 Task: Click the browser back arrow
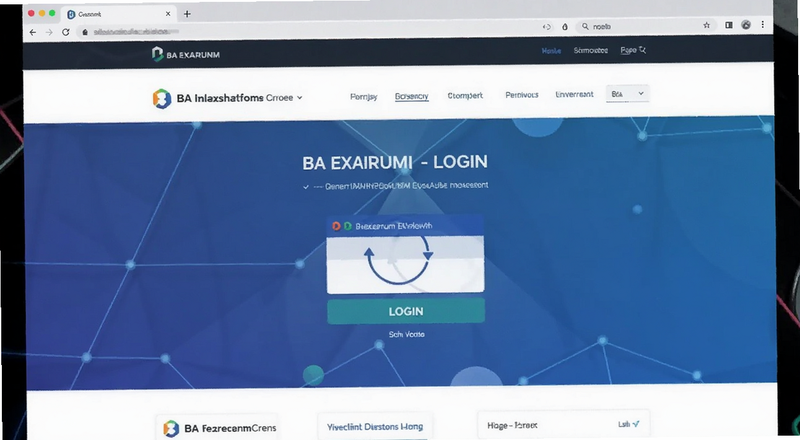coord(33,32)
